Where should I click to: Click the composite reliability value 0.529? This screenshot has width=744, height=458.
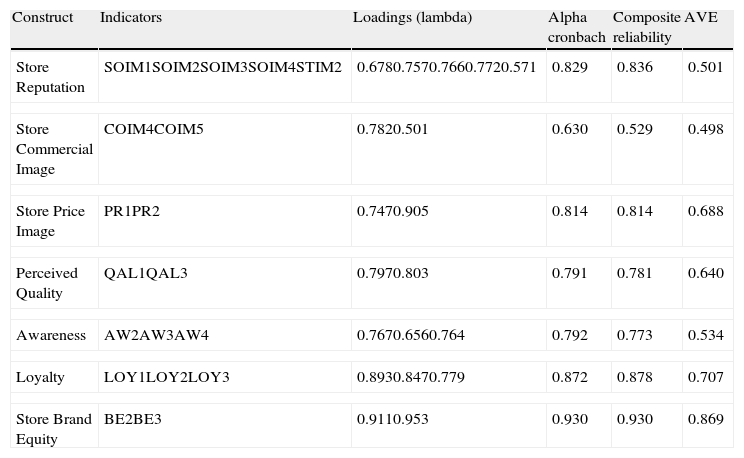click(x=635, y=129)
